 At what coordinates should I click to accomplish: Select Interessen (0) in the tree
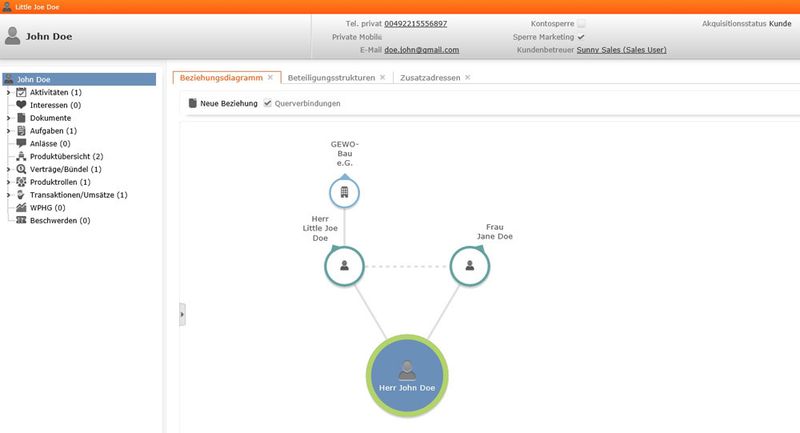coord(55,105)
